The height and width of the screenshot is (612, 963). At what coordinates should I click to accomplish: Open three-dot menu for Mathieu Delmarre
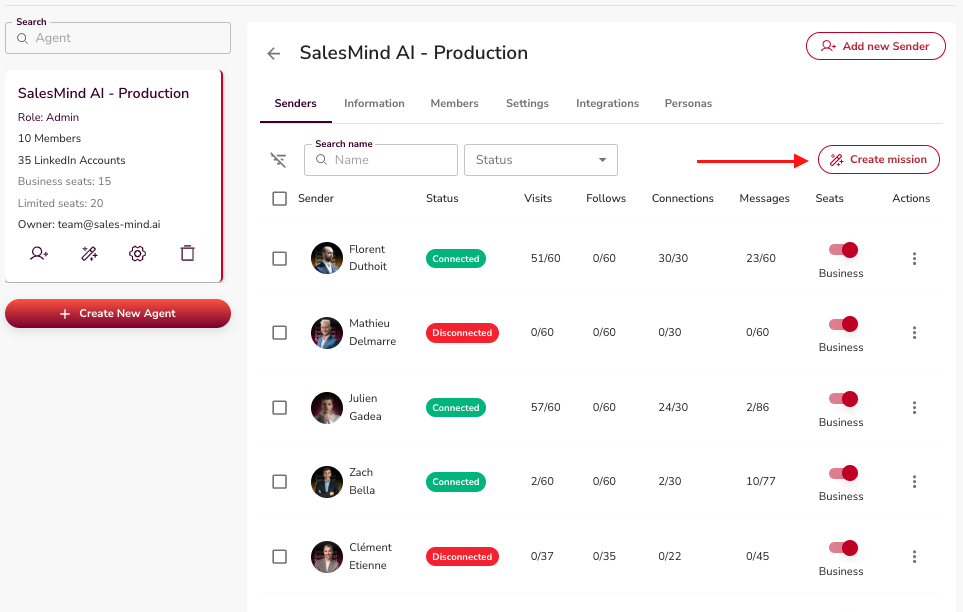tap(914, 333)
